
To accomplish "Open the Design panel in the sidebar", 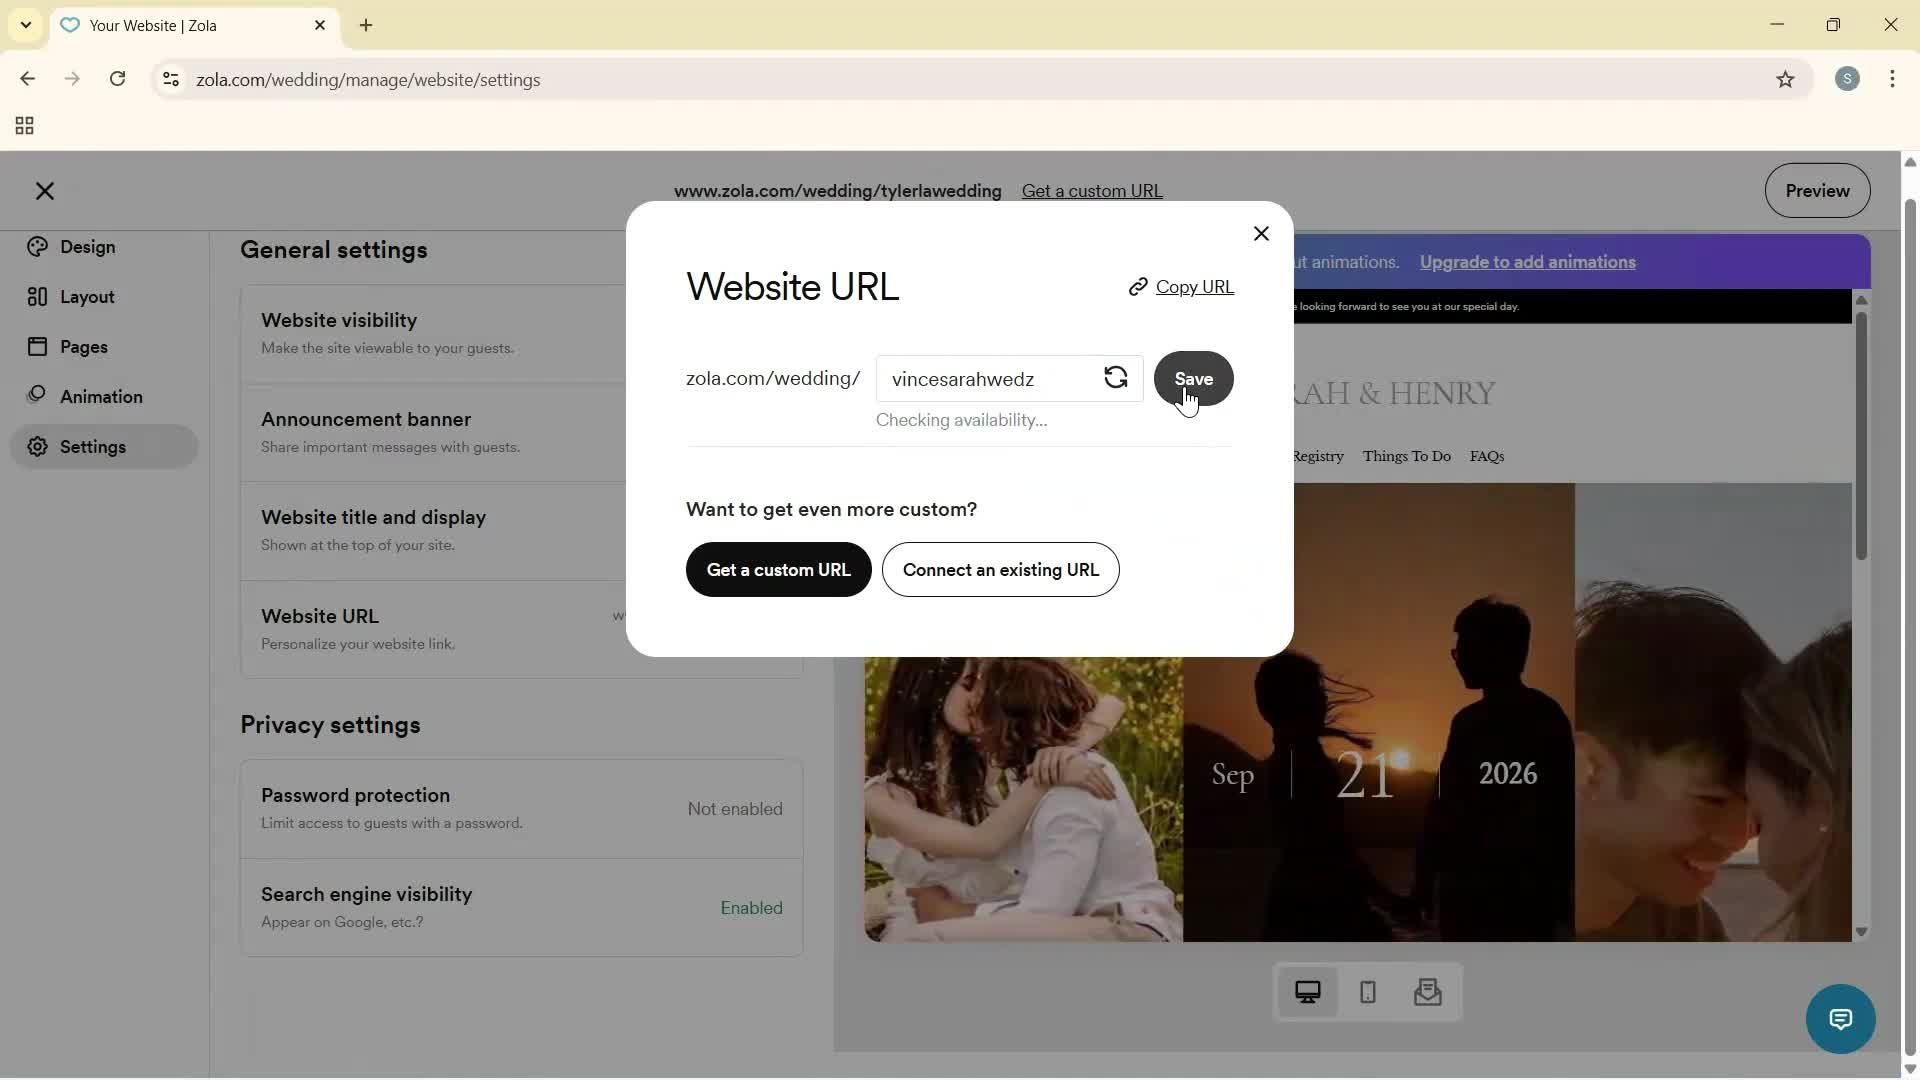I will 86,247.
